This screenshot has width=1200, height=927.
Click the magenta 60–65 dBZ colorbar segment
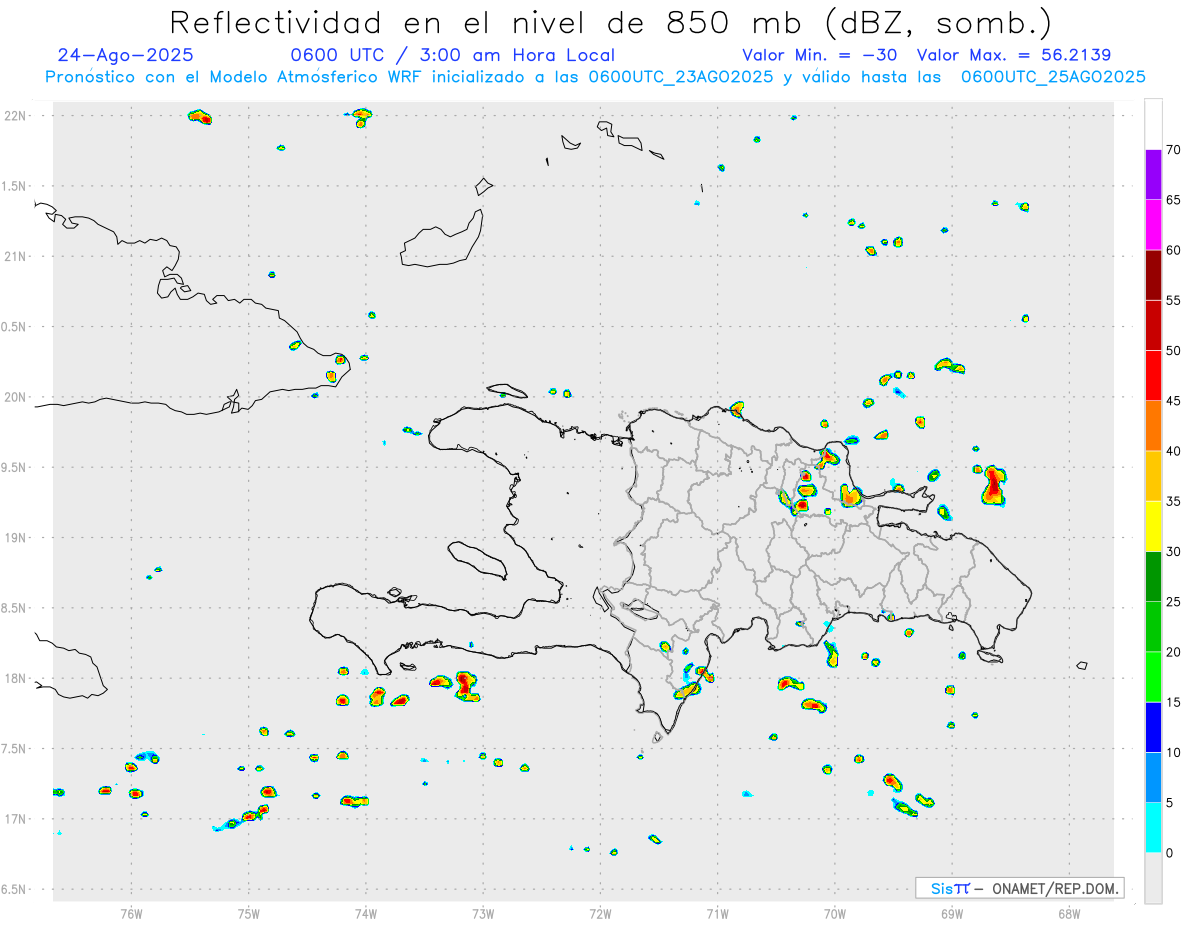click(x=1153, y=224)
